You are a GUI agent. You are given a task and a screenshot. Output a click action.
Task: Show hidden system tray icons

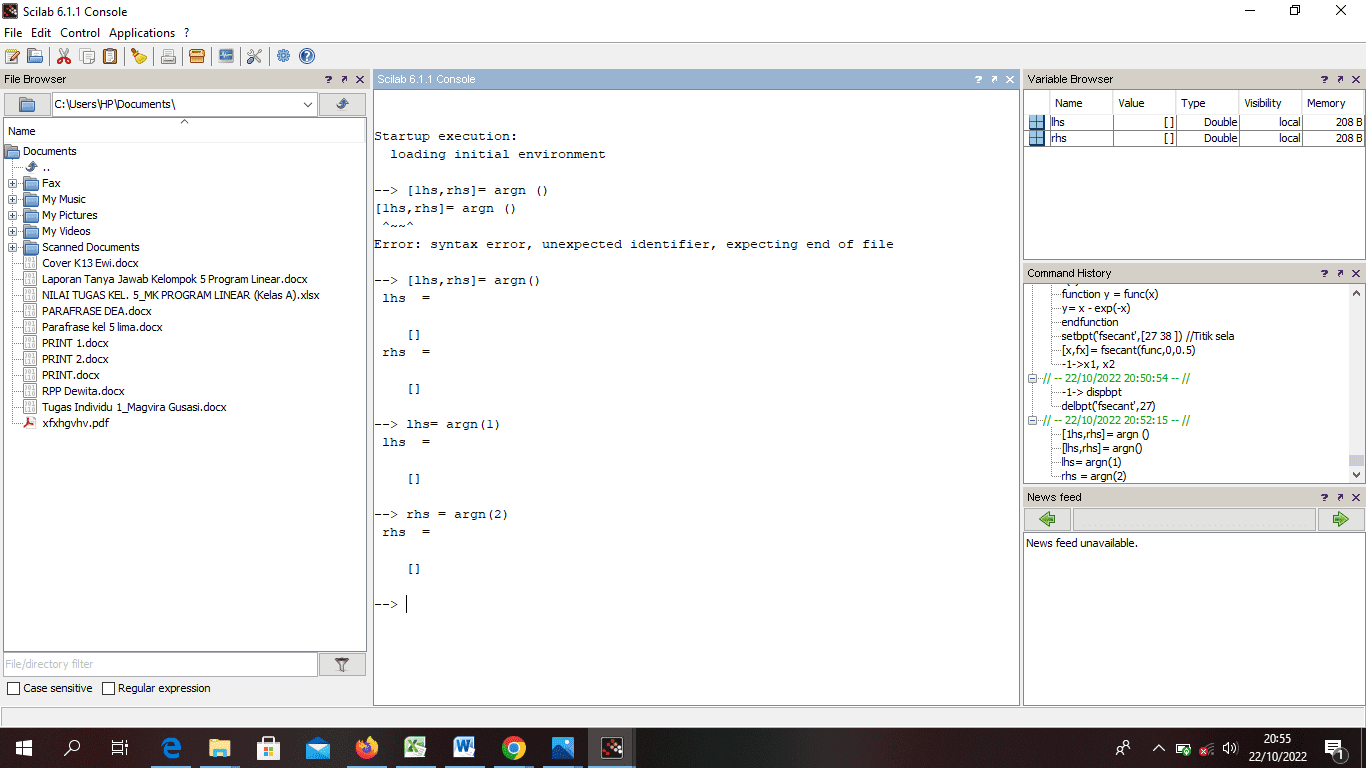click(x=1159, y=748)
